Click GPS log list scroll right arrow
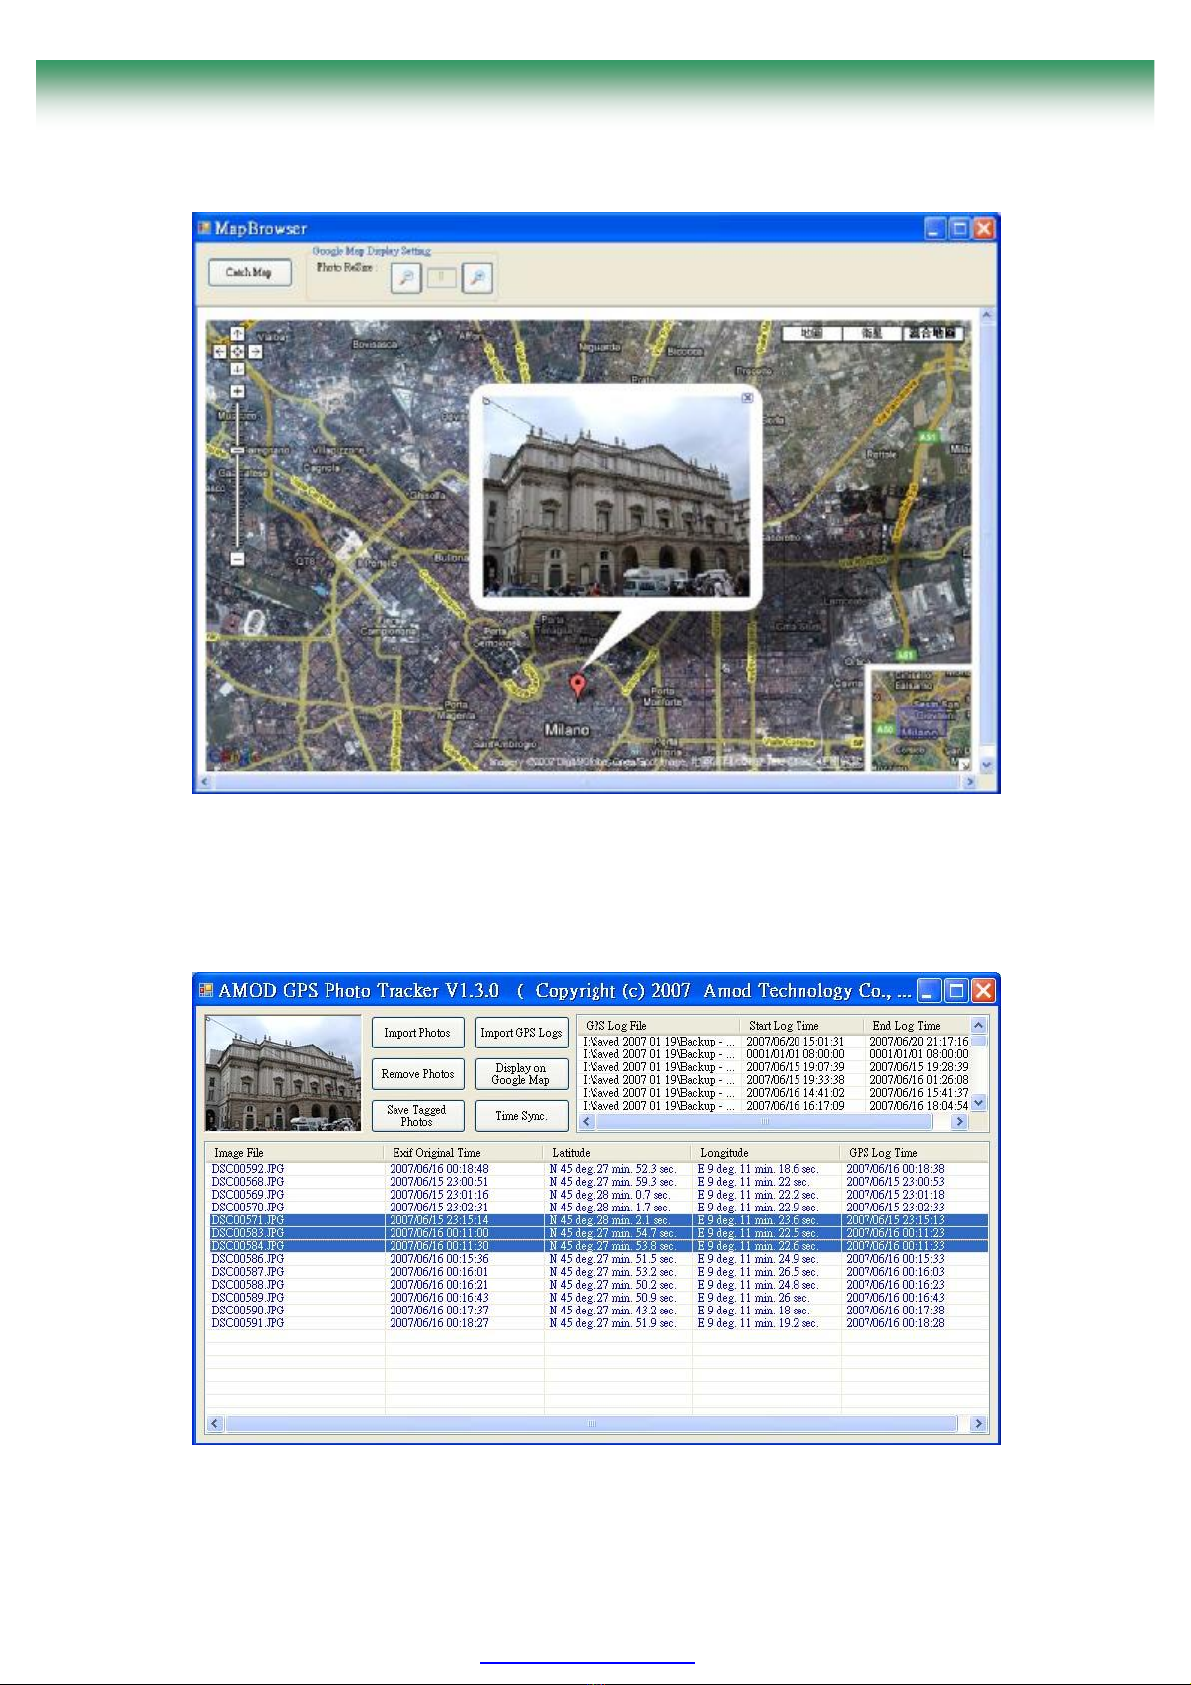Screen dimensions: 1191x1685 (960, 1122)
